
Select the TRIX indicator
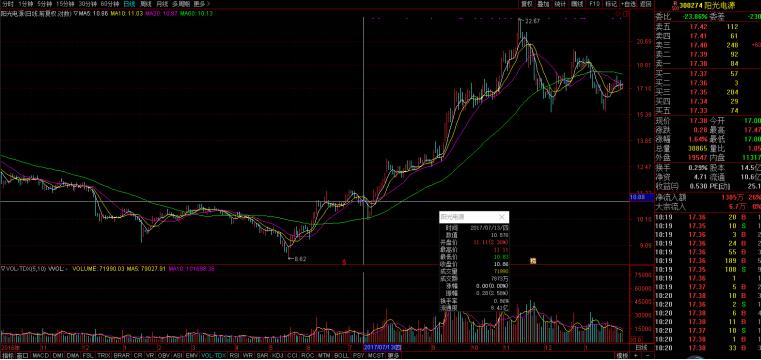point(104,355)
